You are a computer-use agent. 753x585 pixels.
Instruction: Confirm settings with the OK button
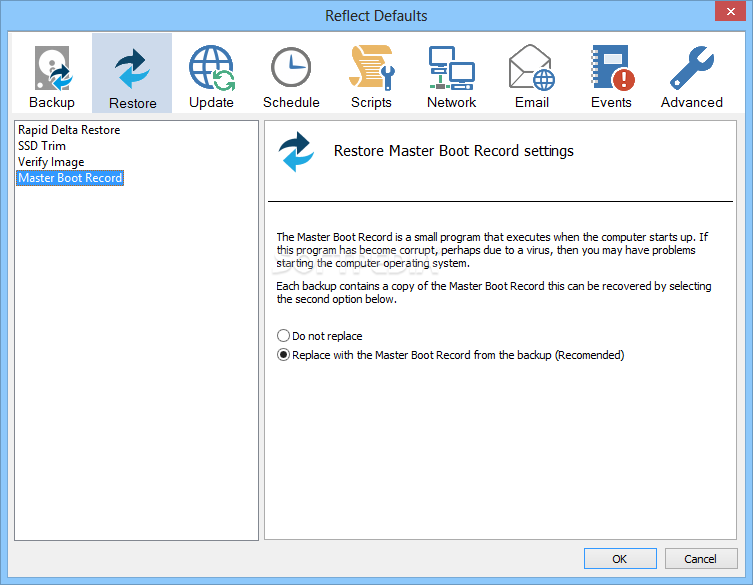pyautogui.click(x=620, y=559)
